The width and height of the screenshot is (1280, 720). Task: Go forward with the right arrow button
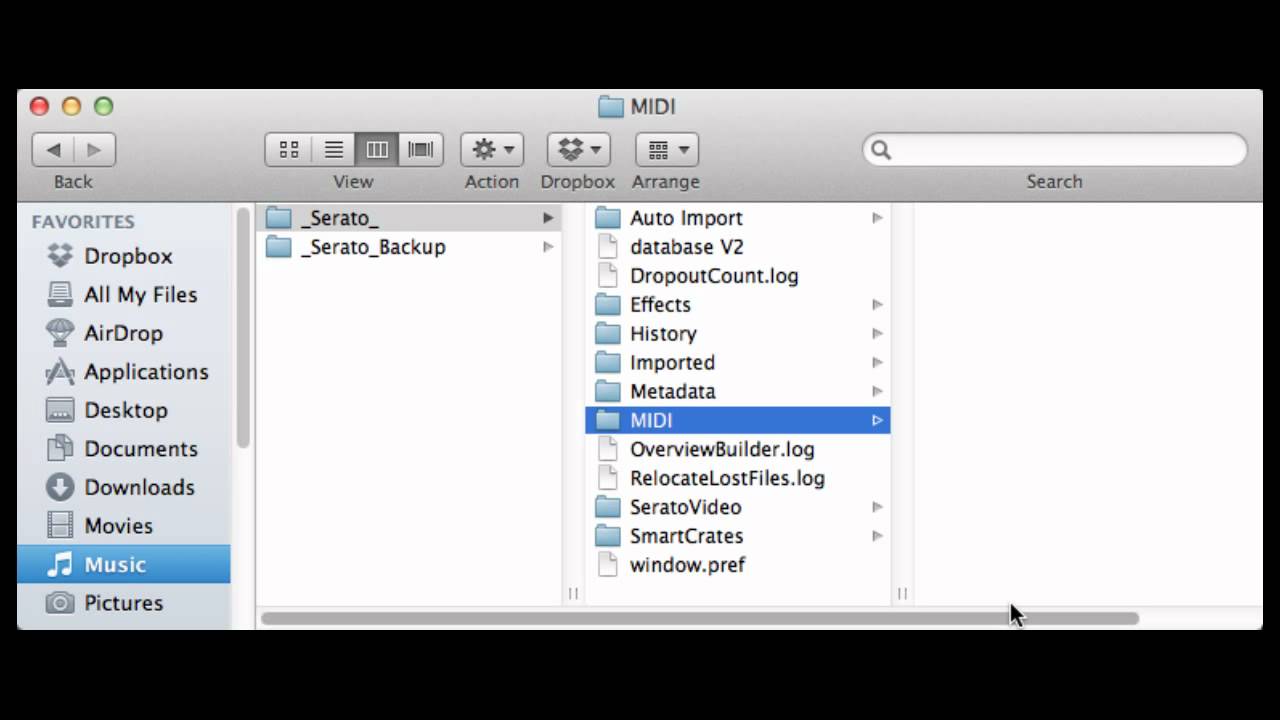click(95, 150)
